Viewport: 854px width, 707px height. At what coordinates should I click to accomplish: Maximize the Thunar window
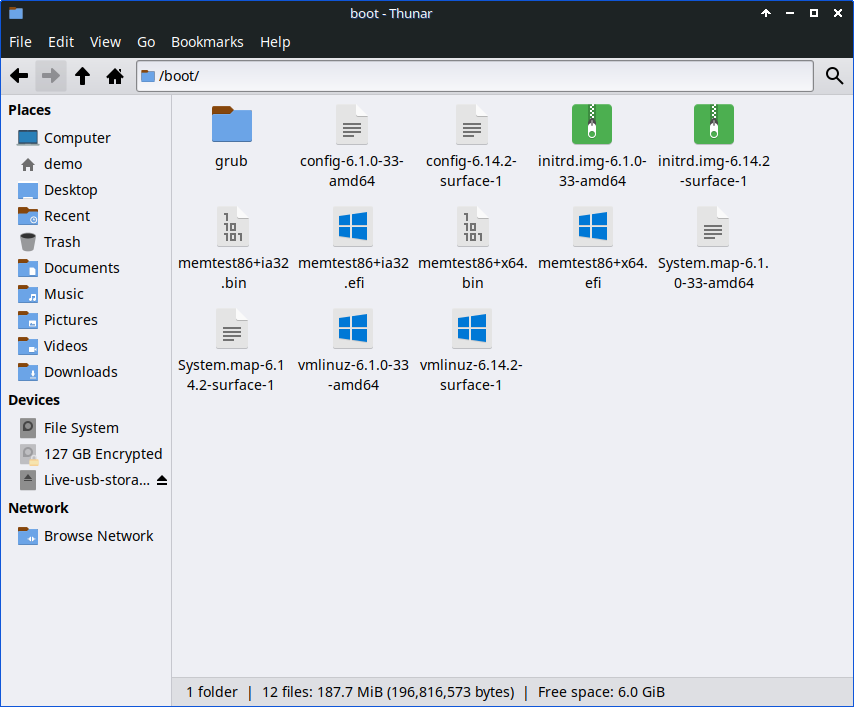coord(814,13)
